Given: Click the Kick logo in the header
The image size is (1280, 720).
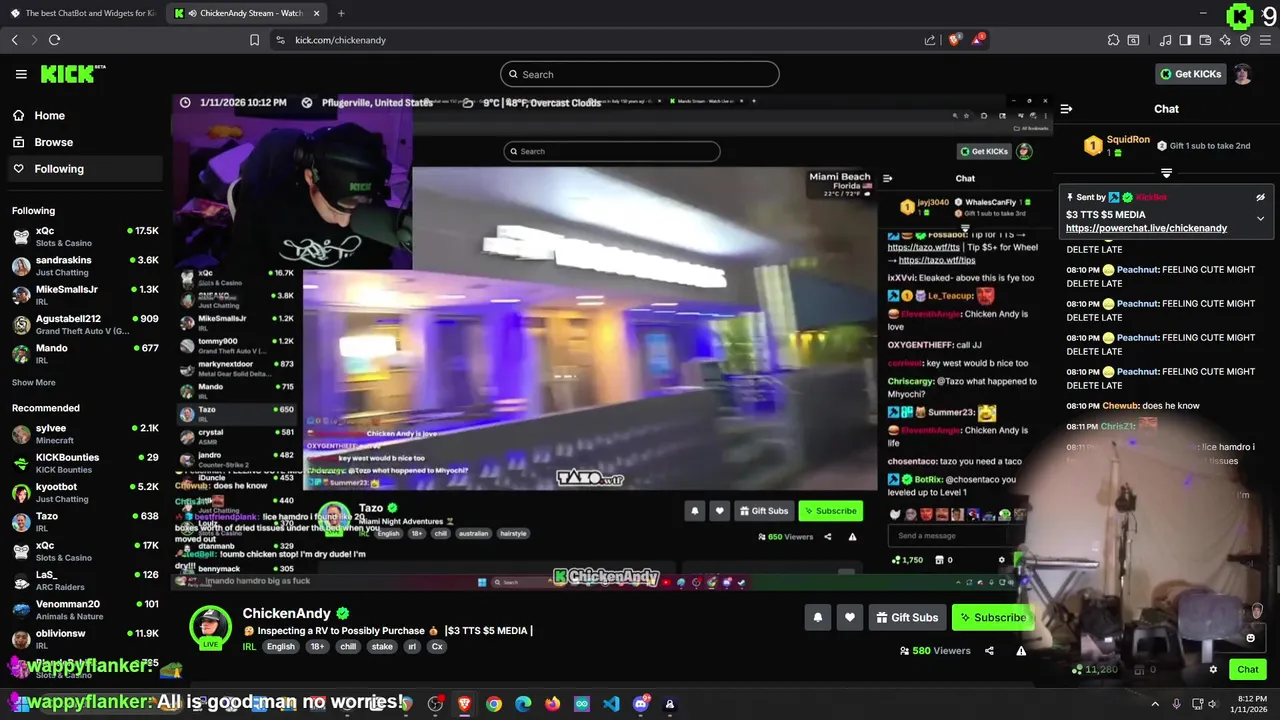Looking at the screenshot, I should pyautogui.click(x=72, y=74).
